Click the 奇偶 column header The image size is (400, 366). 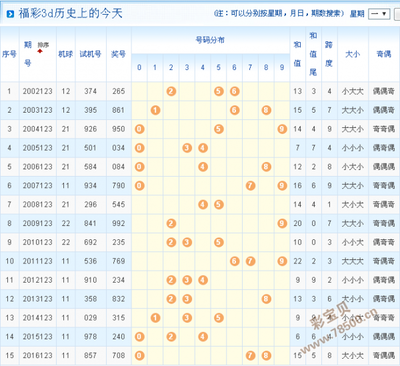pyautogui.click(x=384, y=54)
